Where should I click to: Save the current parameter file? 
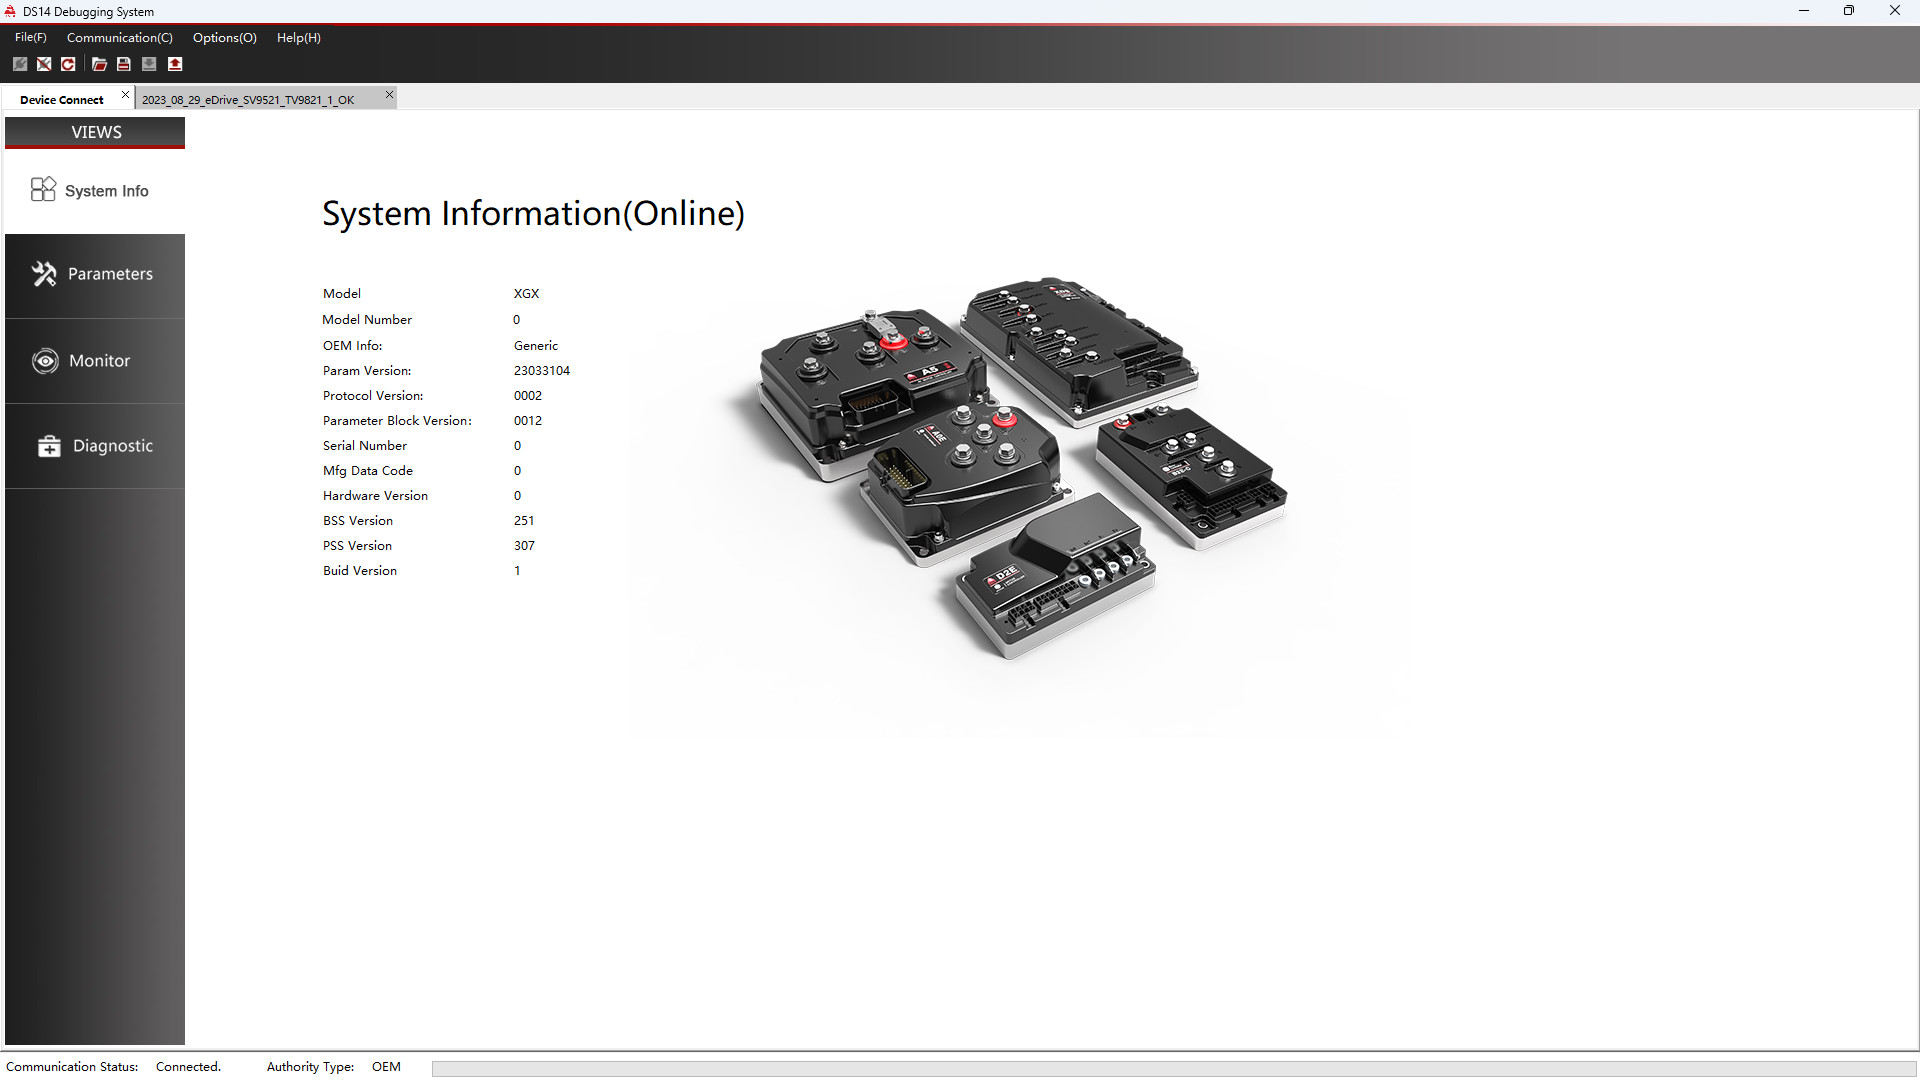pyautogui.click(x=123, y=64)
